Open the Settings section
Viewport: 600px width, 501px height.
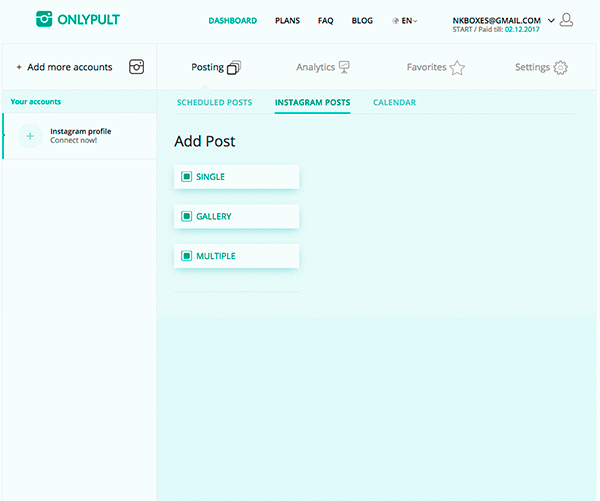(541, 67)
